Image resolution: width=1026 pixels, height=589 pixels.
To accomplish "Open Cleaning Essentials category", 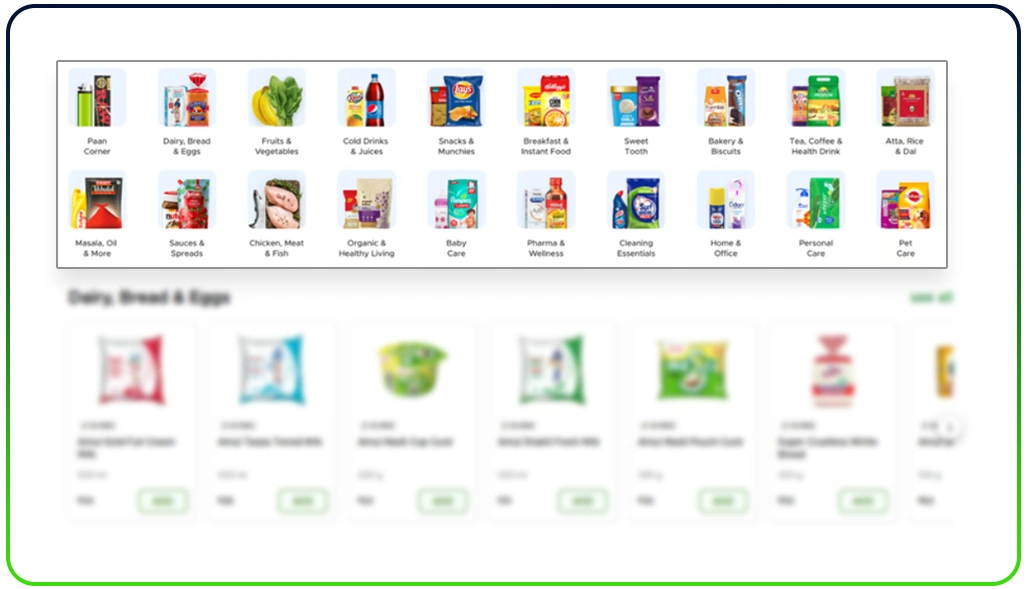I will [636, 214].
